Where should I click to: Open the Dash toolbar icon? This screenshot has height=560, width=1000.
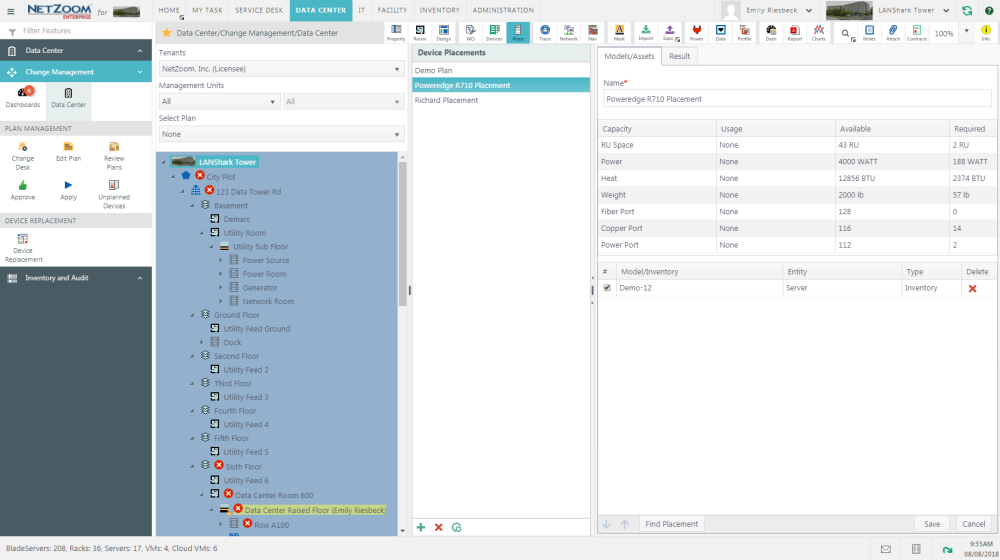[771, 33]
